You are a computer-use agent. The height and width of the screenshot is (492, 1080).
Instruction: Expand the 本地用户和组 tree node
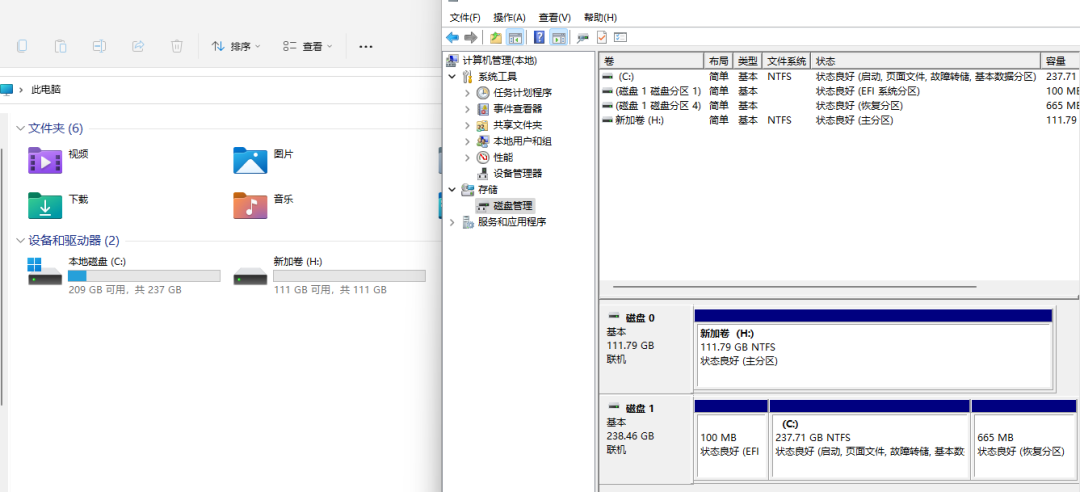[x=468, y=141]
